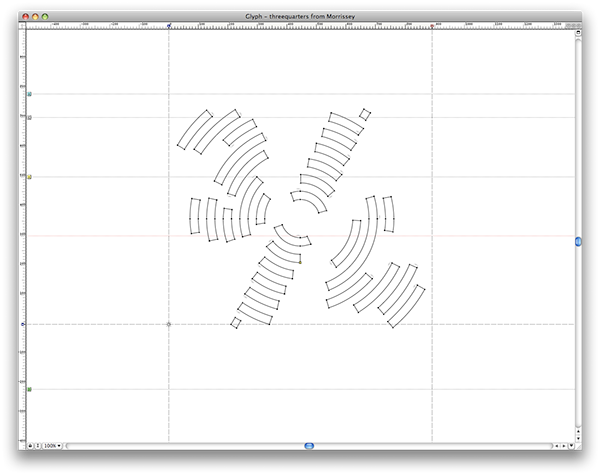Image resolution: width=600 pixels, height=475 pixels.
Task: Click the horizontal scrollbar thumb
Action: pos(309,446)
